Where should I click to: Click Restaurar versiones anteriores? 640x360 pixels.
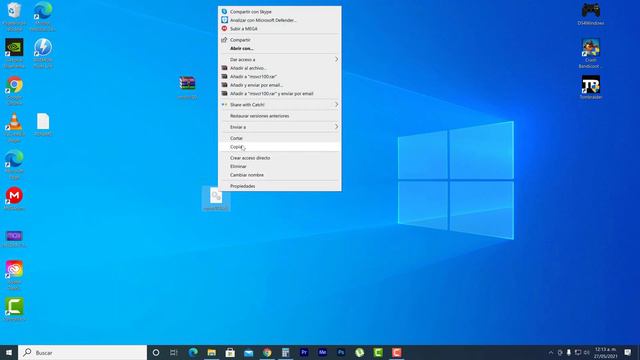tap(280, 116)
